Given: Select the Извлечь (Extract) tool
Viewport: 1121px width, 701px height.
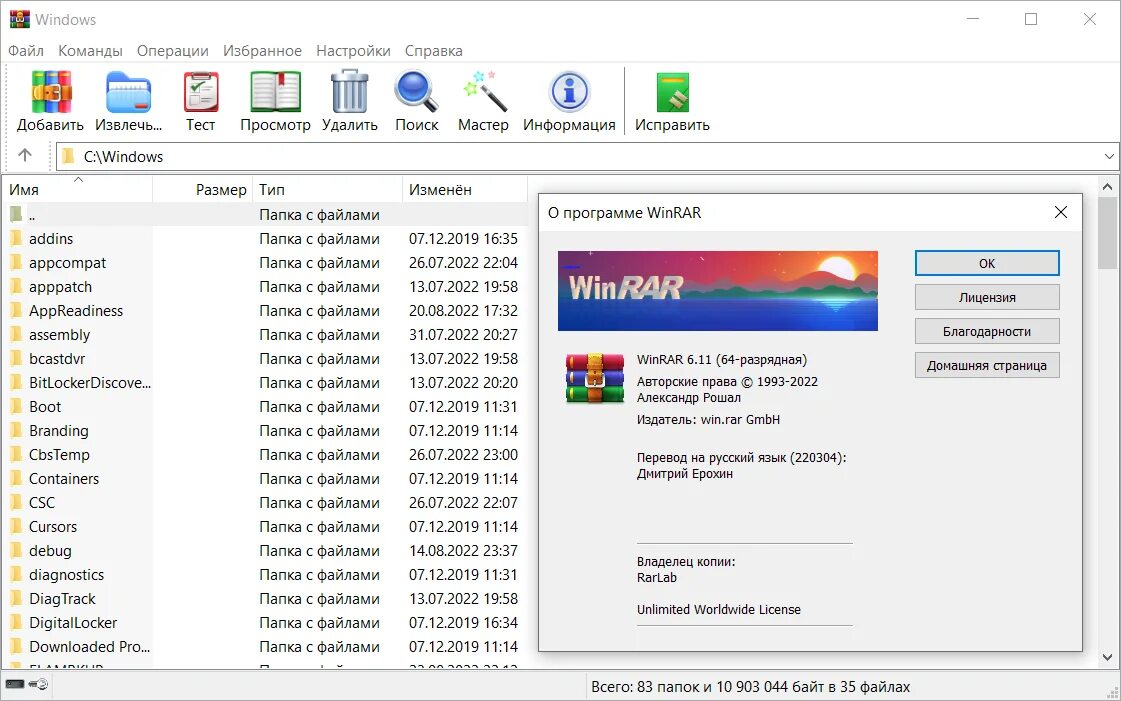Looking at the screenshot, I should point(127,99).
